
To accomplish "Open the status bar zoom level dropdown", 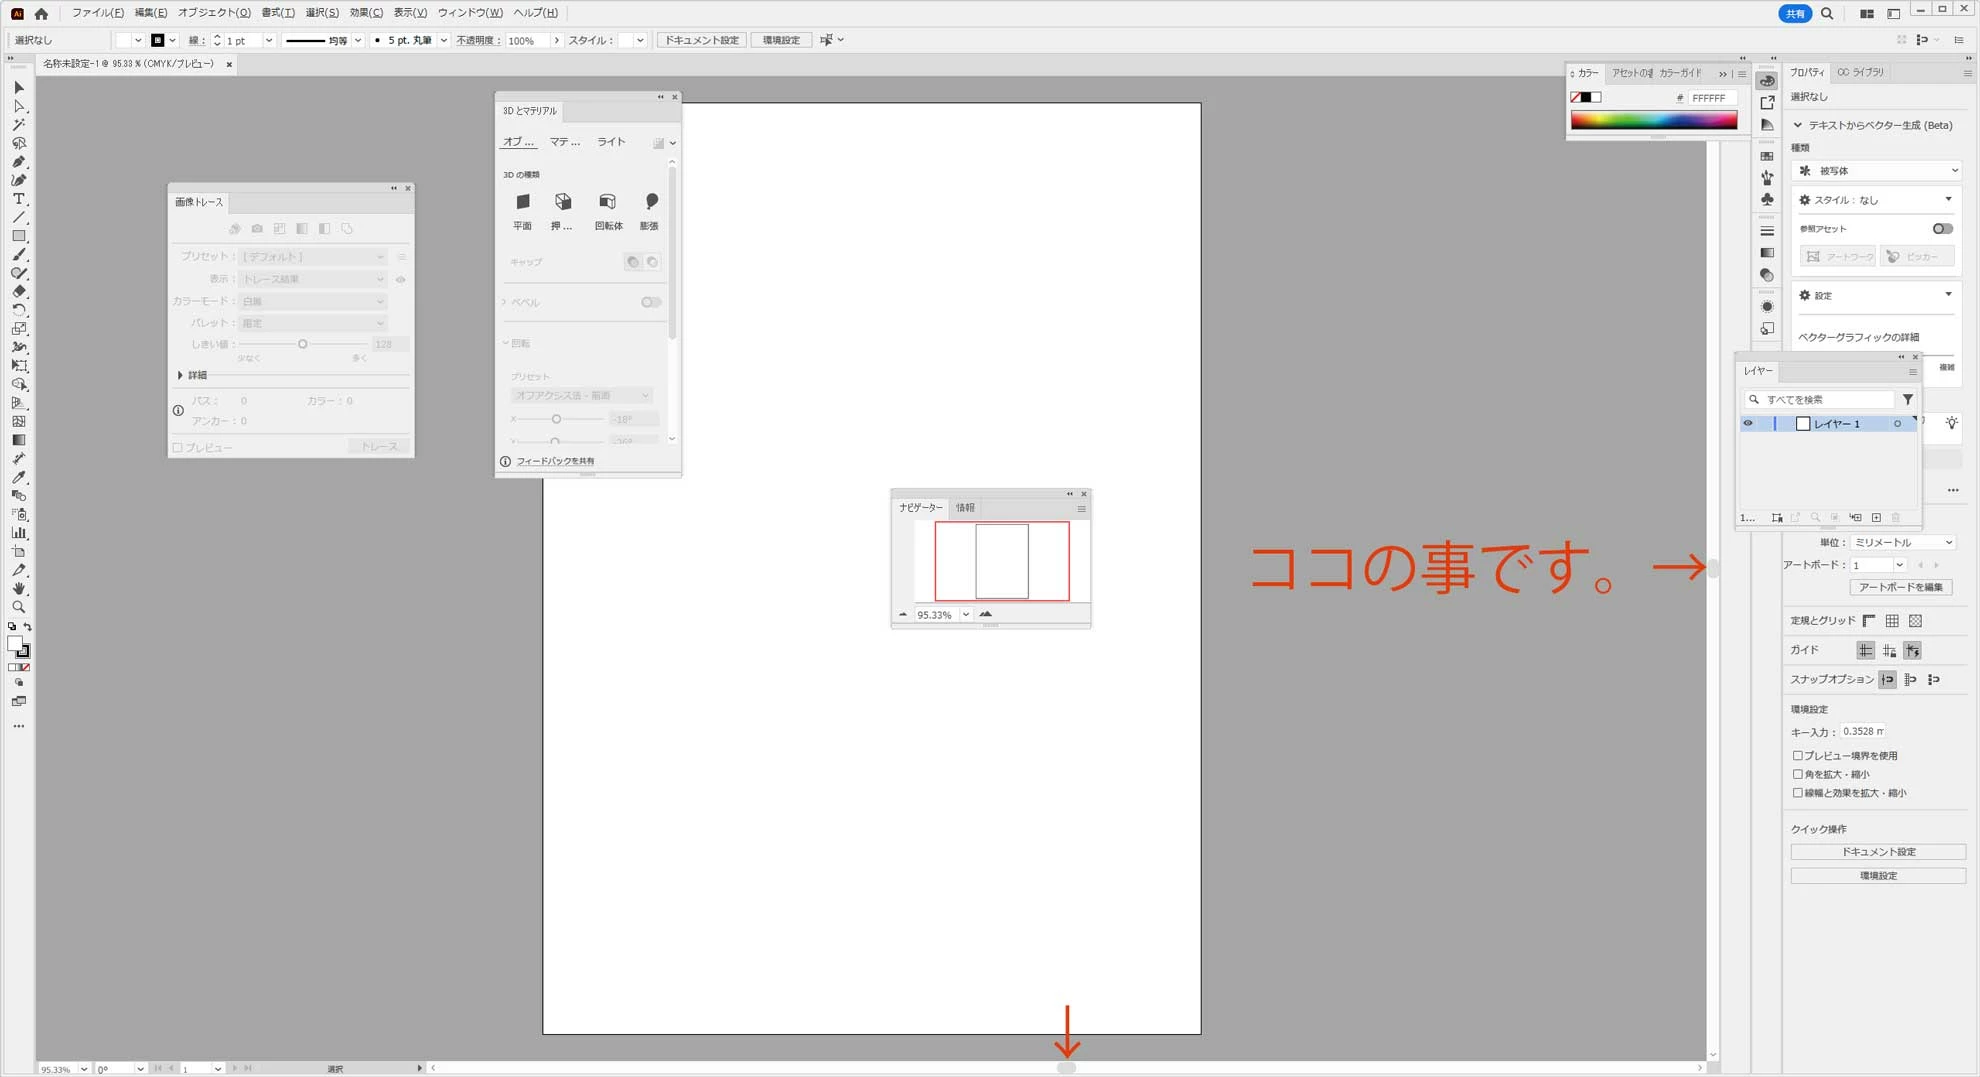I will tap(83, 1069).
